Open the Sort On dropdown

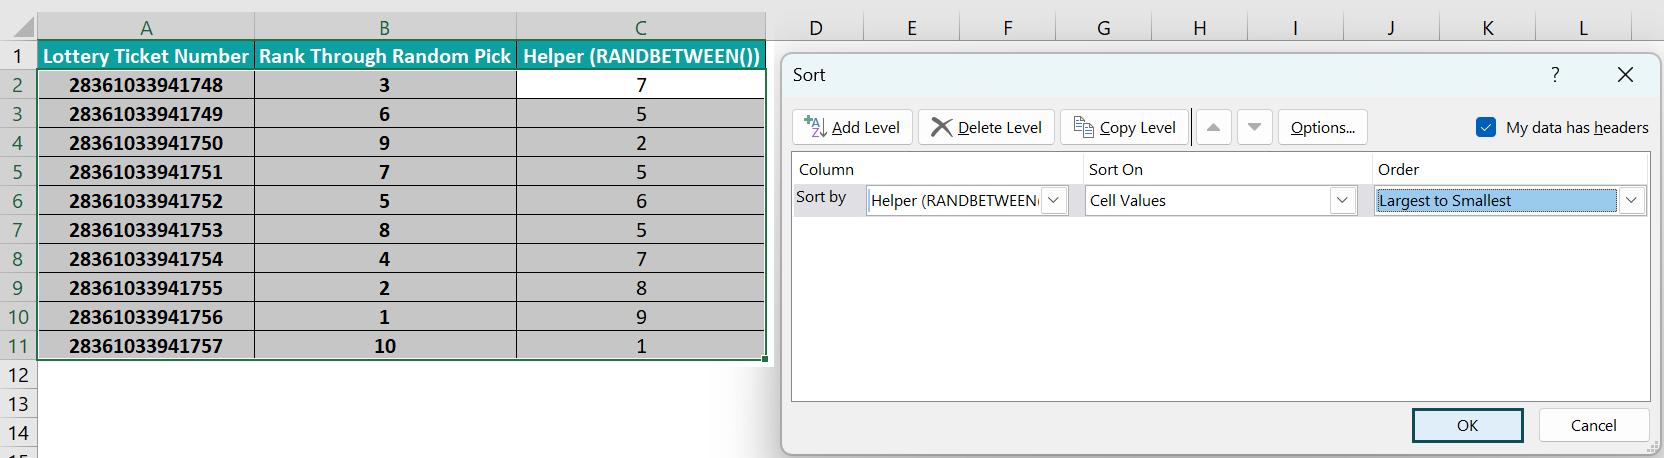1342,200
